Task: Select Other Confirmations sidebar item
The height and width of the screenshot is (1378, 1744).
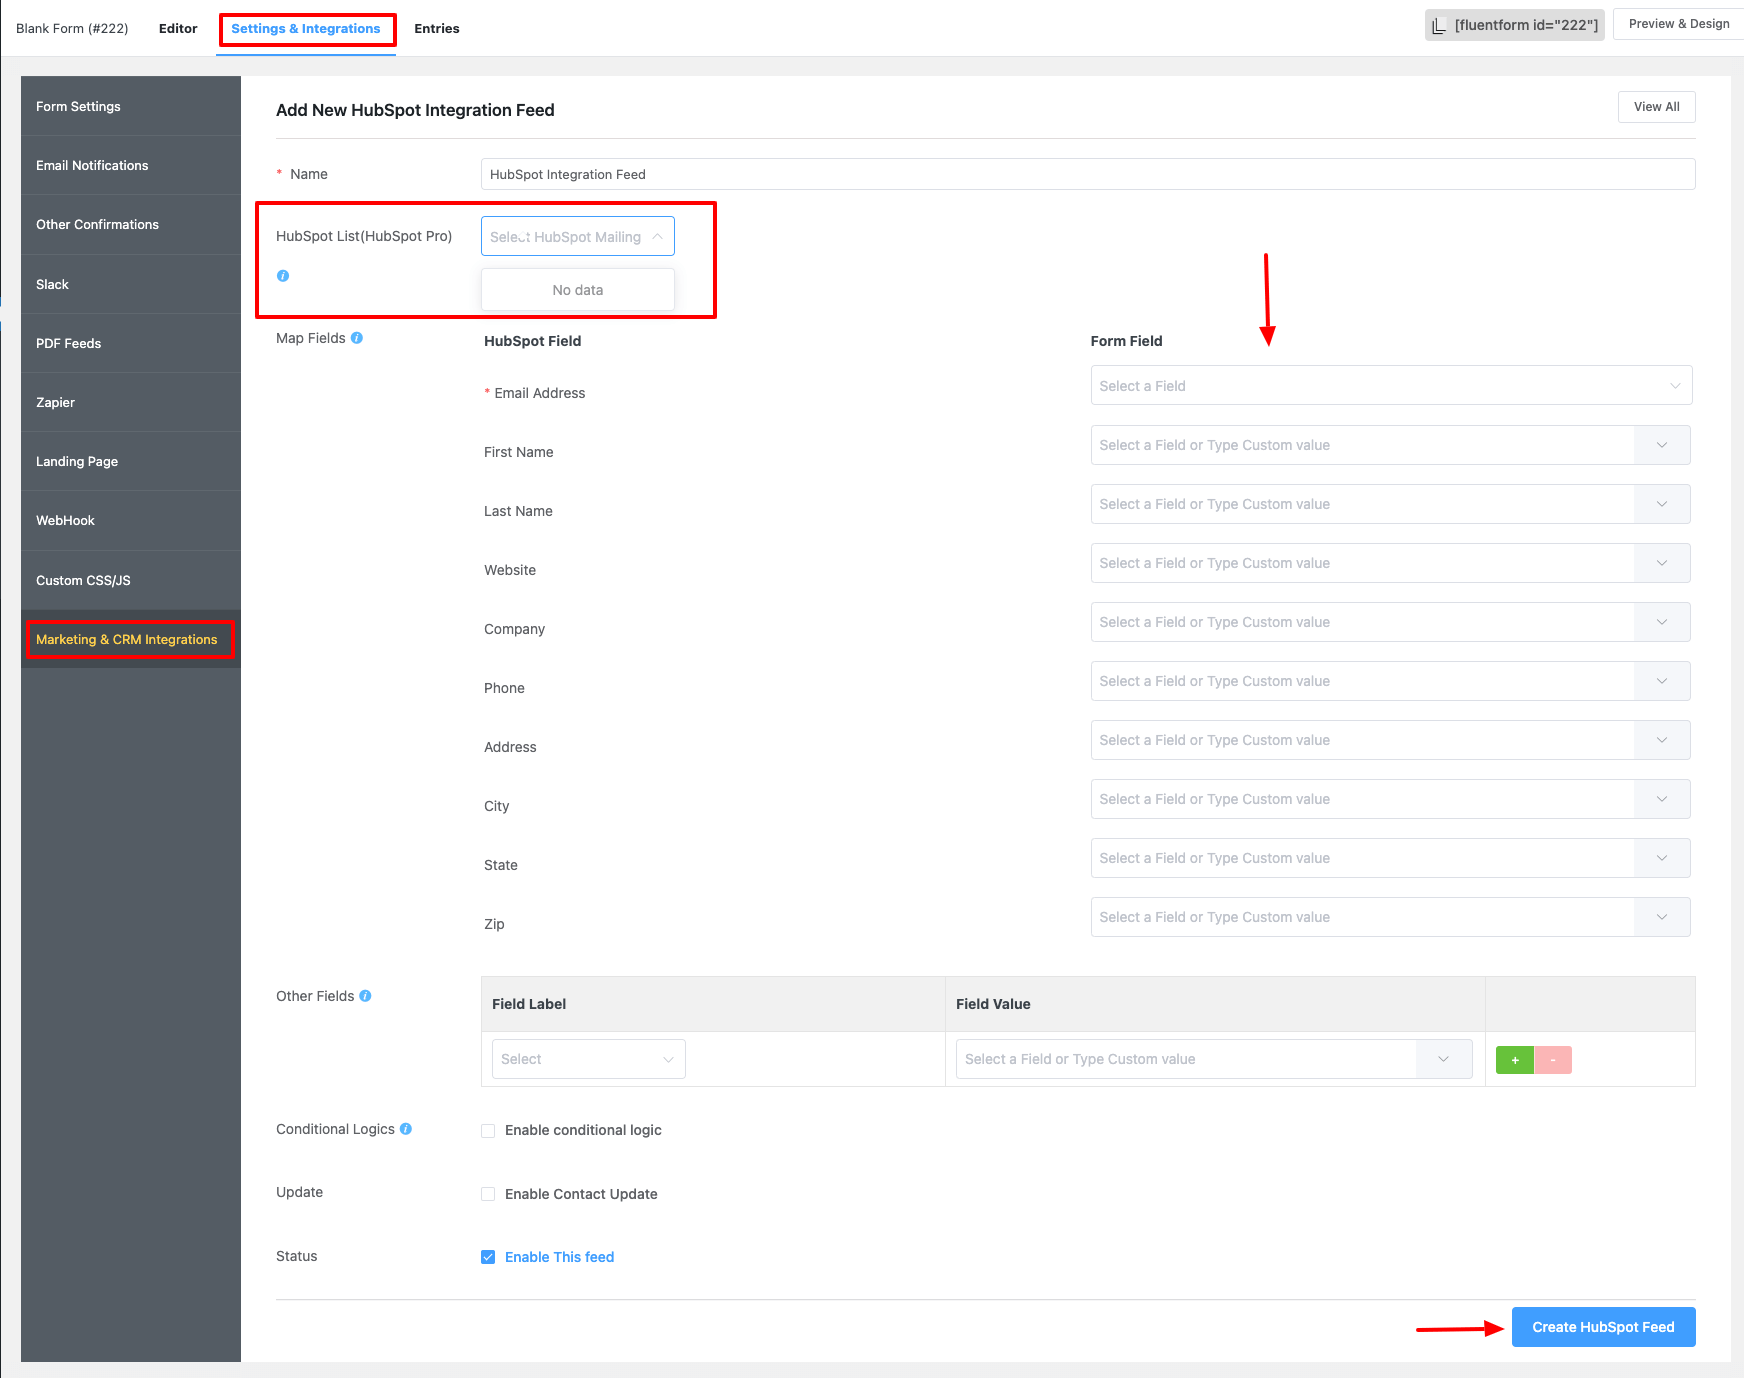Action: click(131, 224)
